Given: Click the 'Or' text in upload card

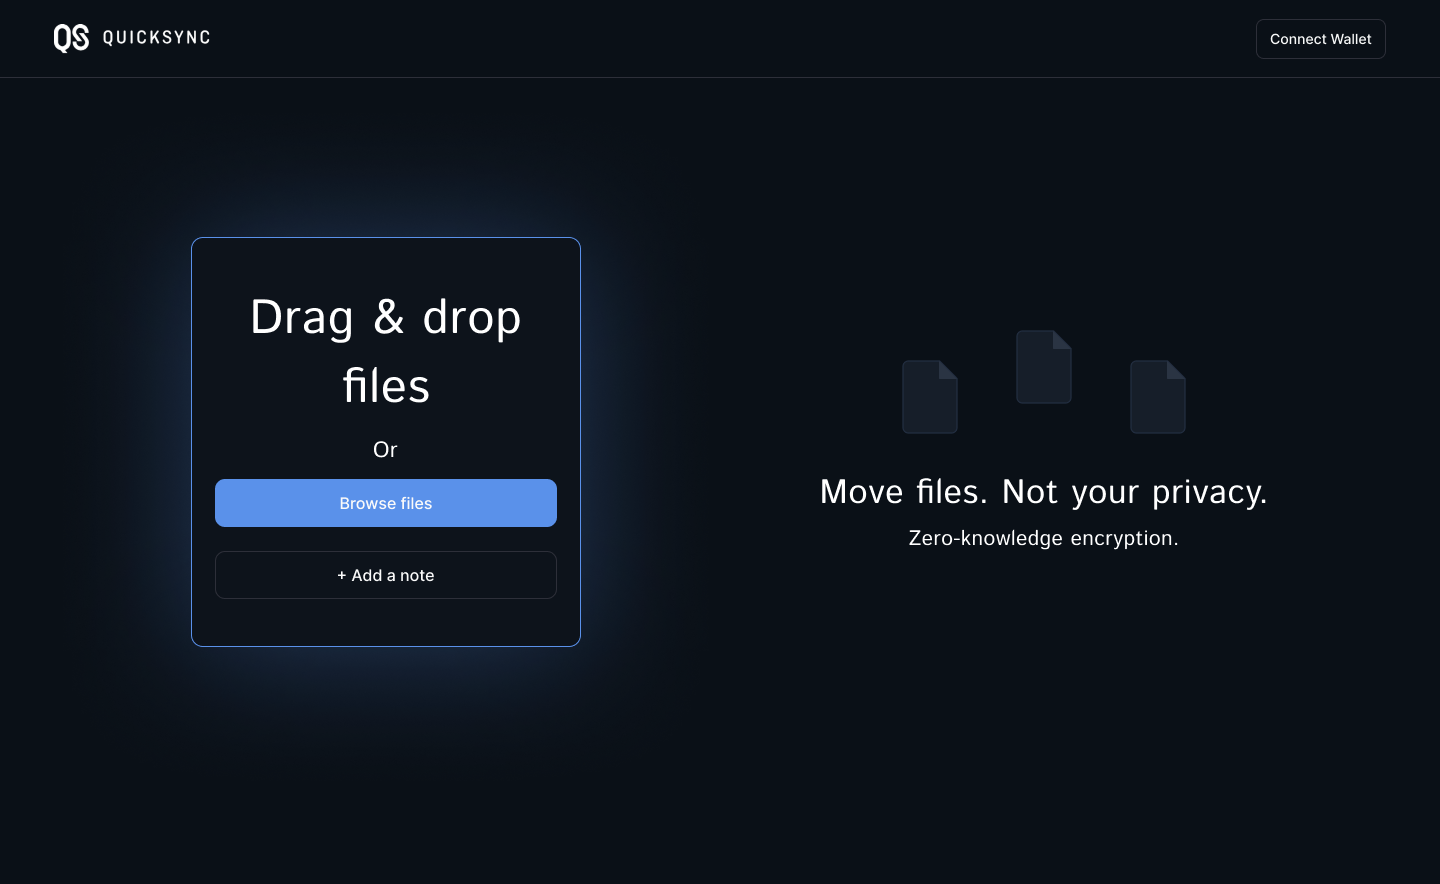Looking at the screenshot, I should coord(386,450).
